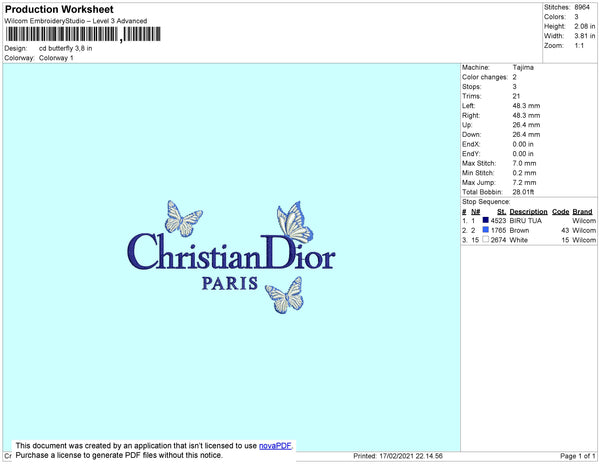Click the top-left butterfly in the design
600x464 pixels.
[183, 218]
